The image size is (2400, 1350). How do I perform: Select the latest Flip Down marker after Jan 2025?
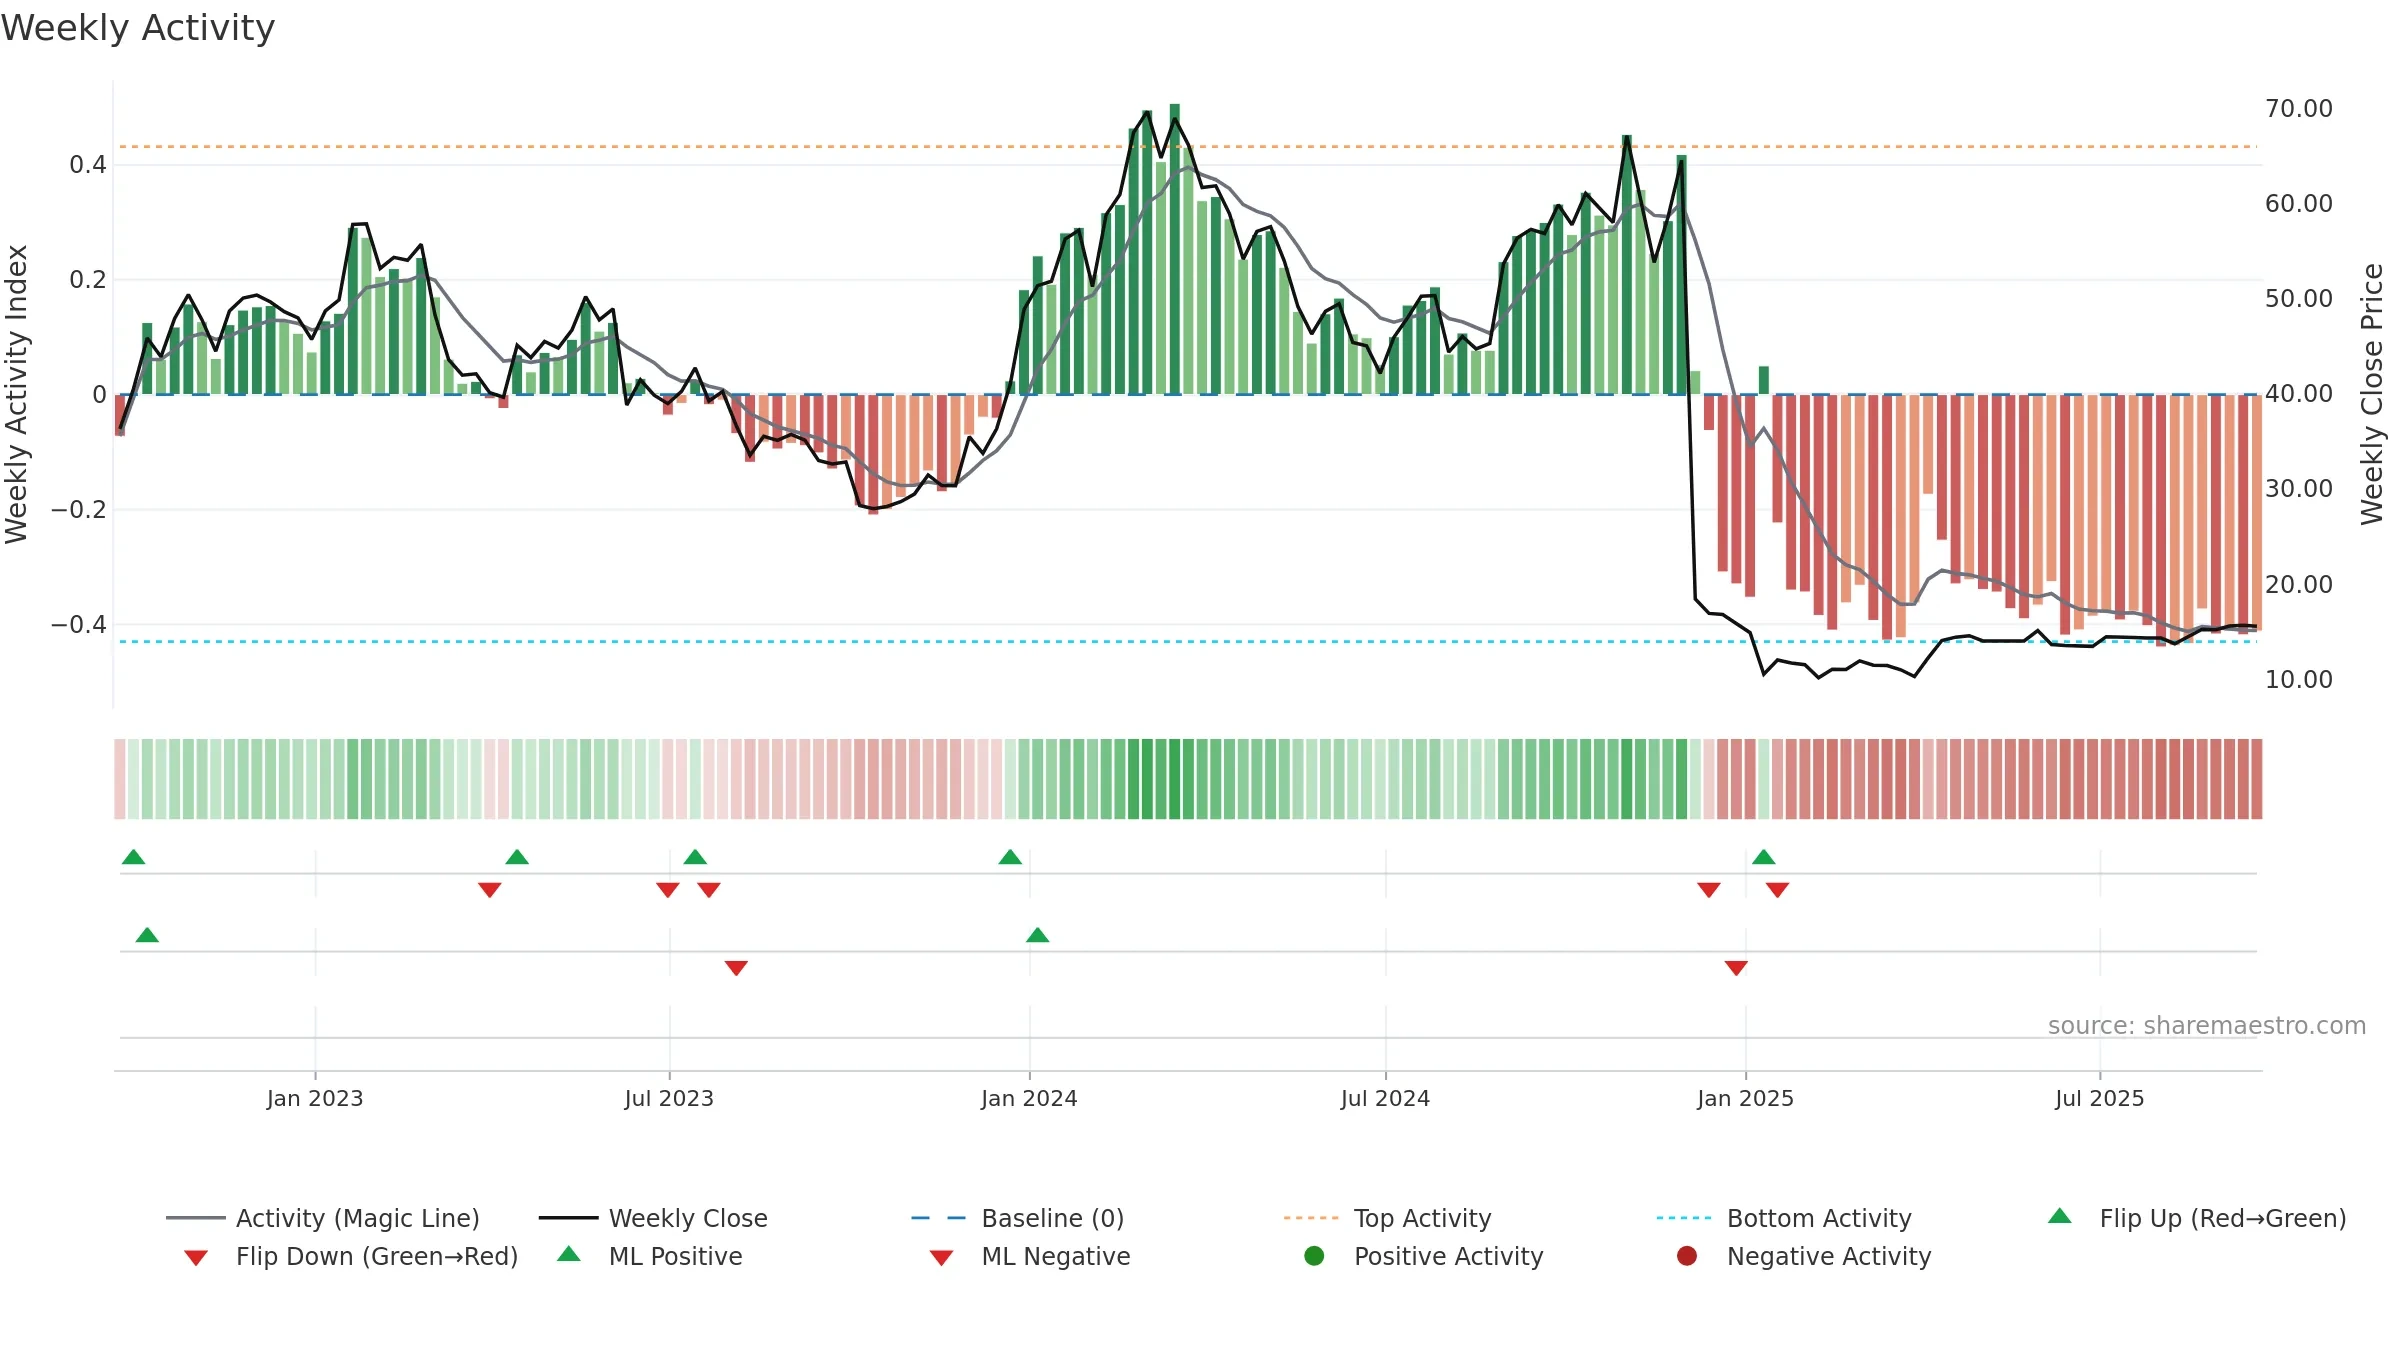1777,890
